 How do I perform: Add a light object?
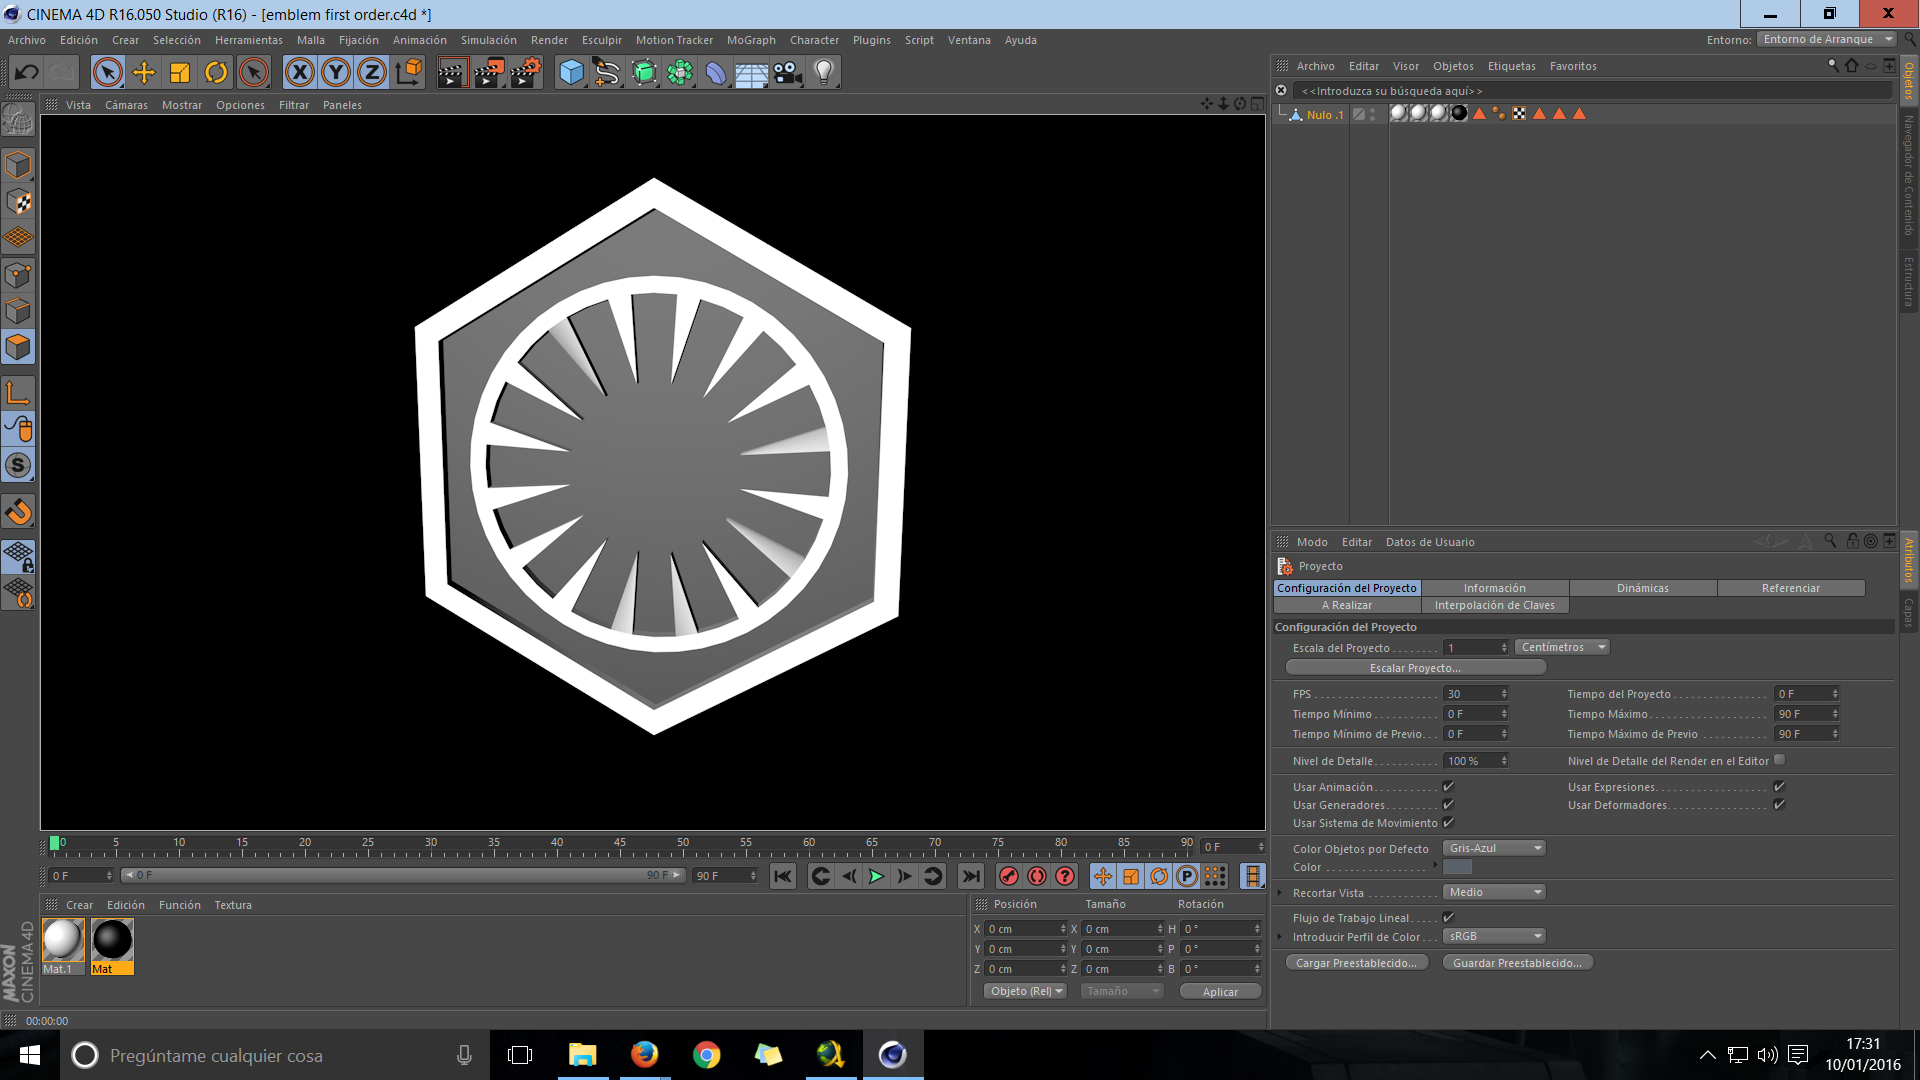pyautogui.click(x=824, y=72)
